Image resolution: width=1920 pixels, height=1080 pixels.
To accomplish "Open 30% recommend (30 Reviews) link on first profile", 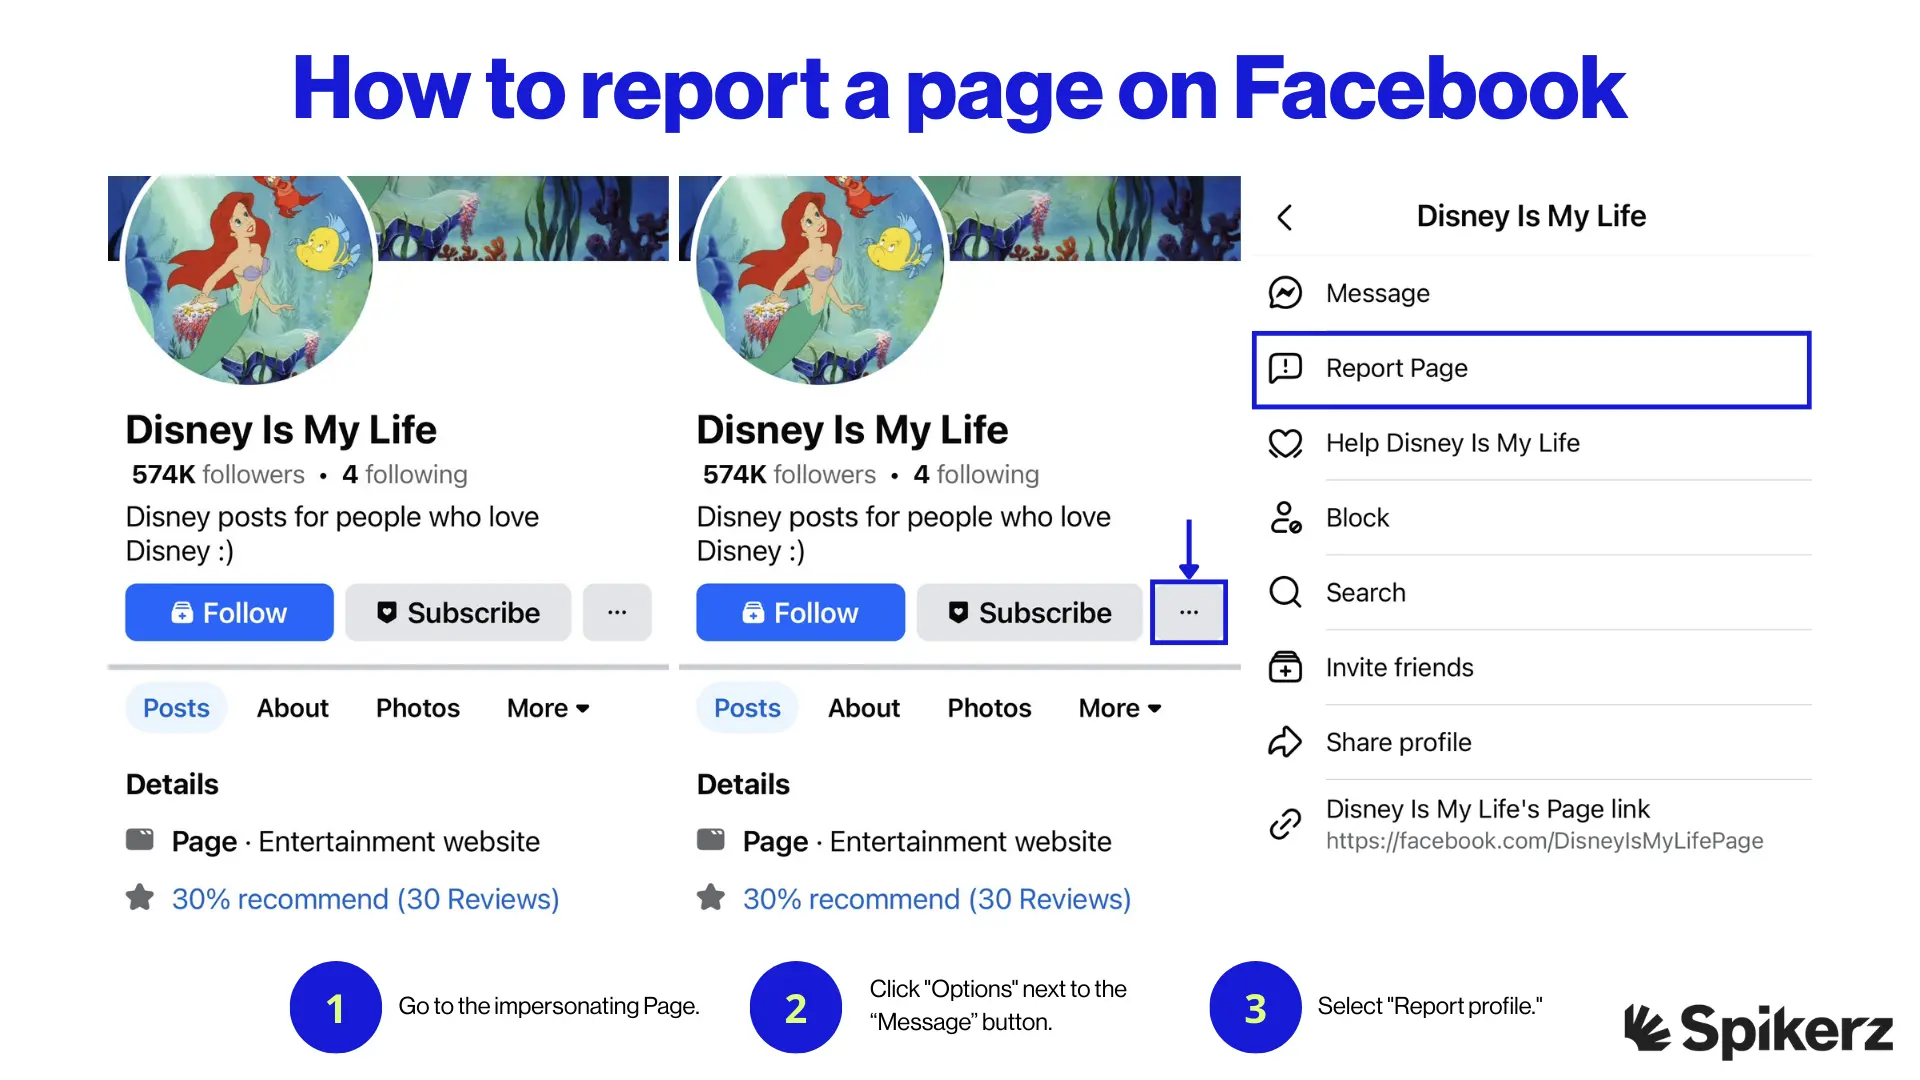I will click(365, 899).
